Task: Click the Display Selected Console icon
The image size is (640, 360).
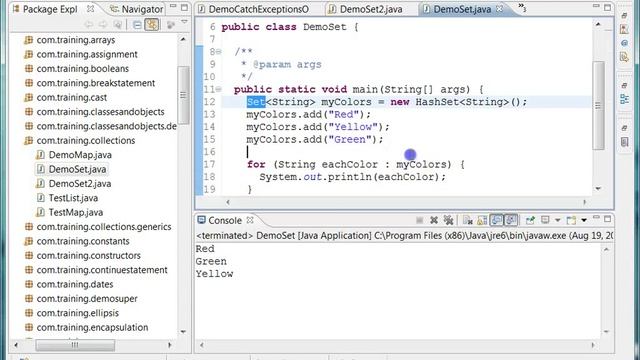Action: coord(545,220)
